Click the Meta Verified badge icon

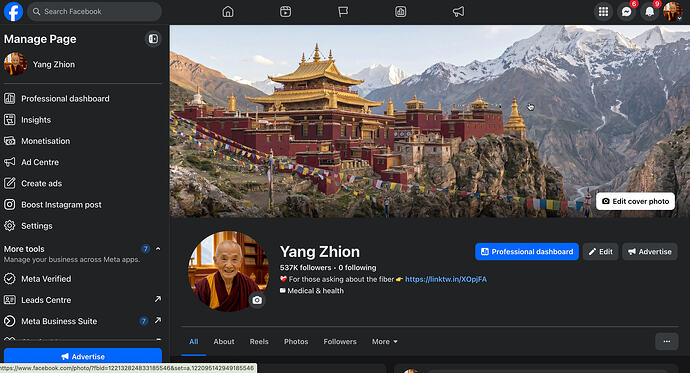pyautogui.click(x=10, y=279)
